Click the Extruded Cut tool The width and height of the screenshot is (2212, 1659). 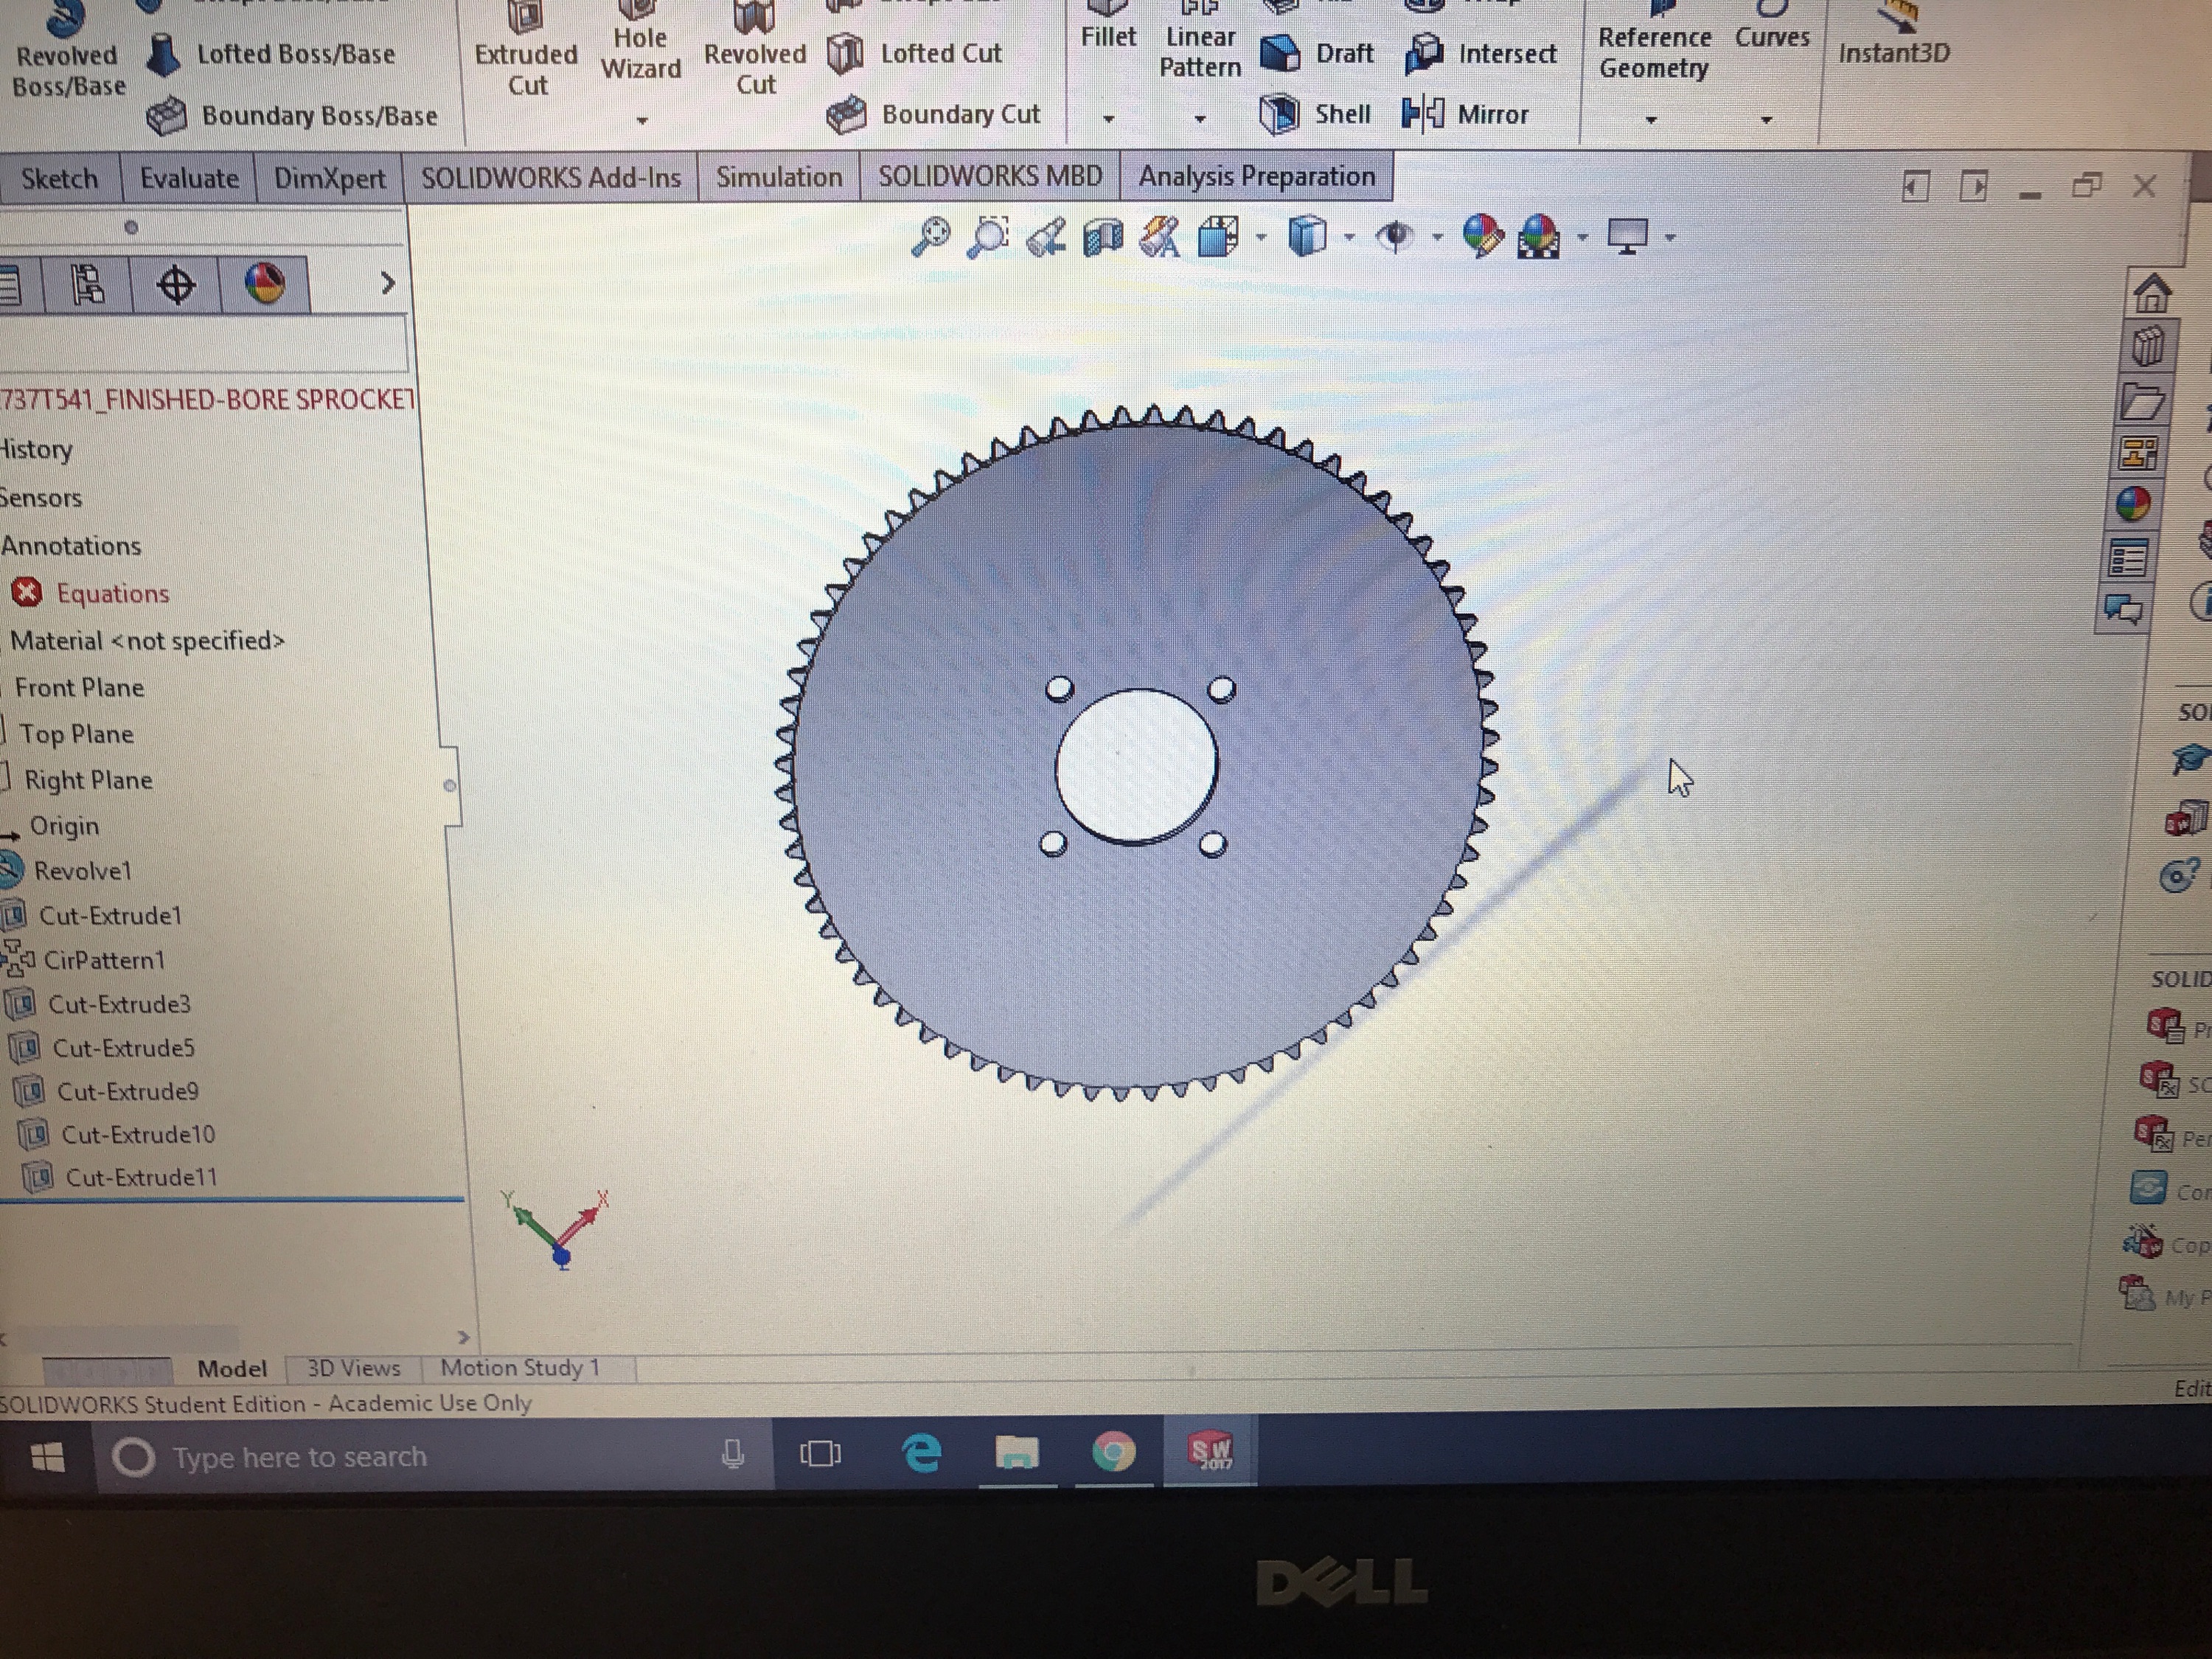(x=526, y=55)
